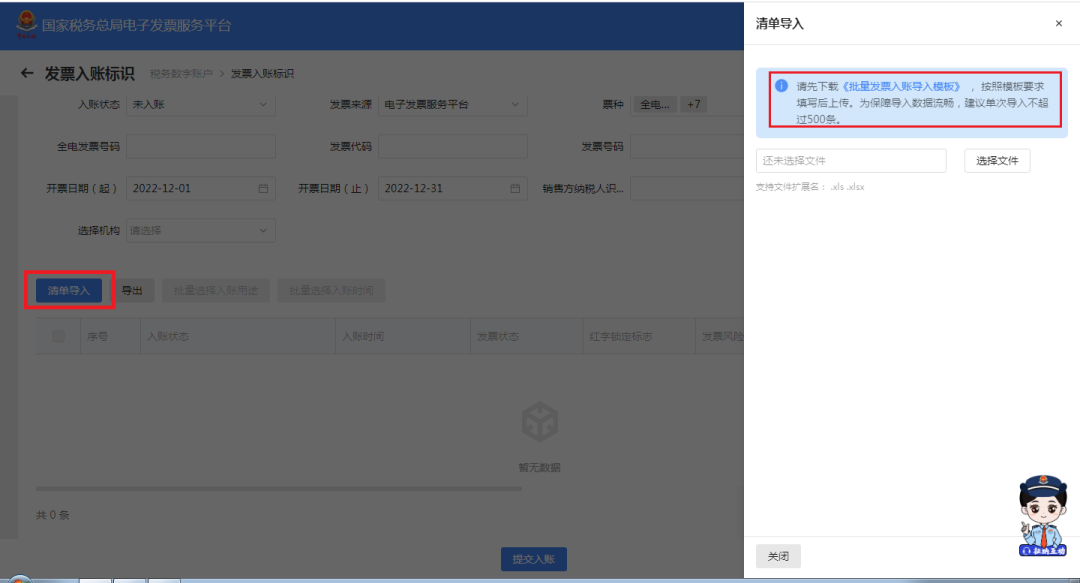Click the +7 票种 tag
The height and width of the screenshot is (583, 1080).
694,104
